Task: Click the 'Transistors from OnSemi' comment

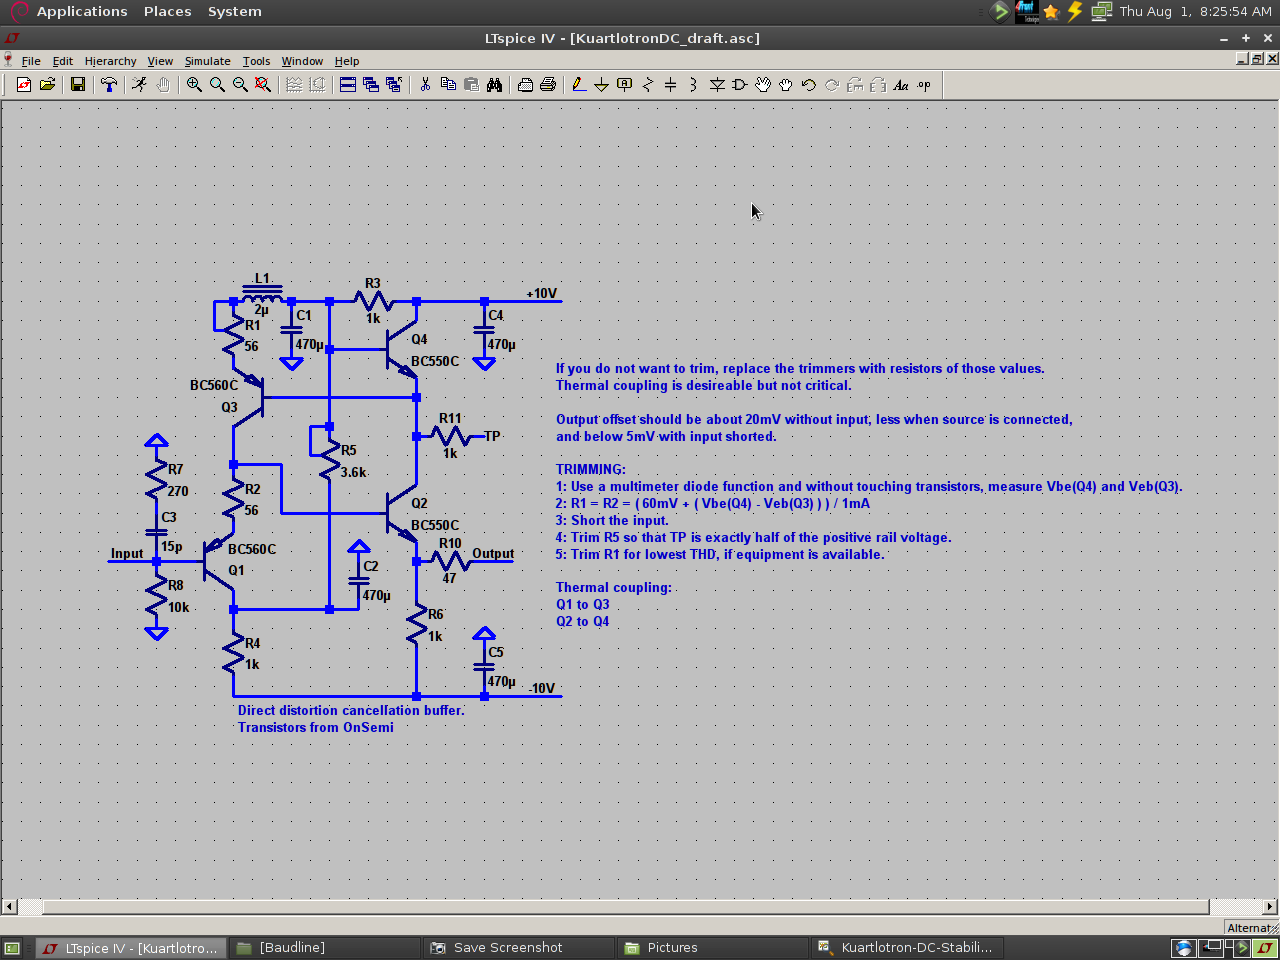Action: (316, 727)
